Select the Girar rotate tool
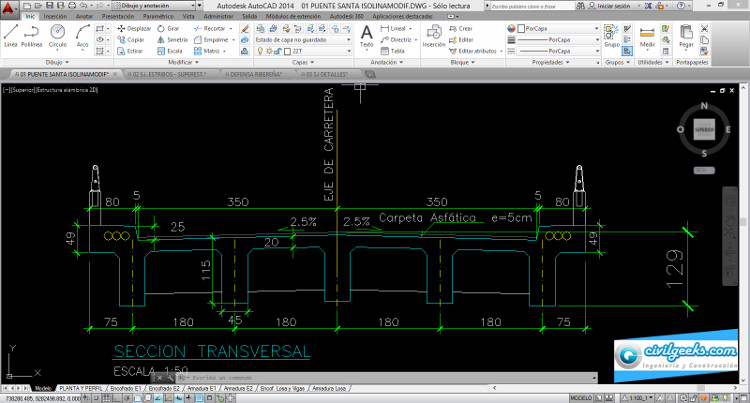The image size is (750, 403). (168, 29)
